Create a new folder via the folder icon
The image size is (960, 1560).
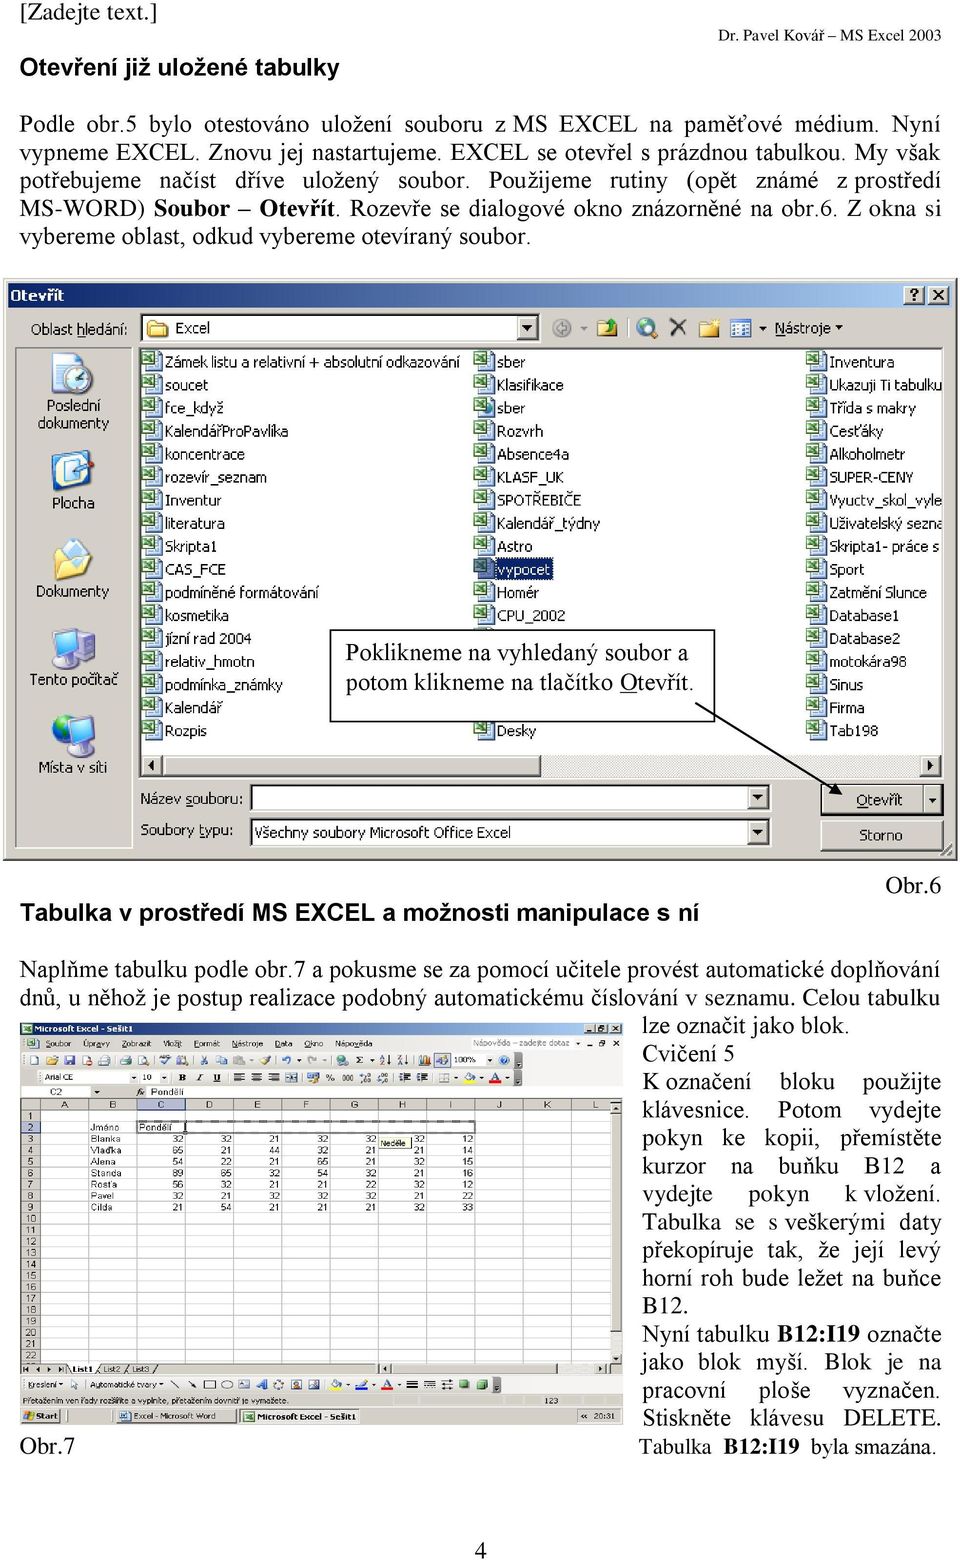point(709,328)
